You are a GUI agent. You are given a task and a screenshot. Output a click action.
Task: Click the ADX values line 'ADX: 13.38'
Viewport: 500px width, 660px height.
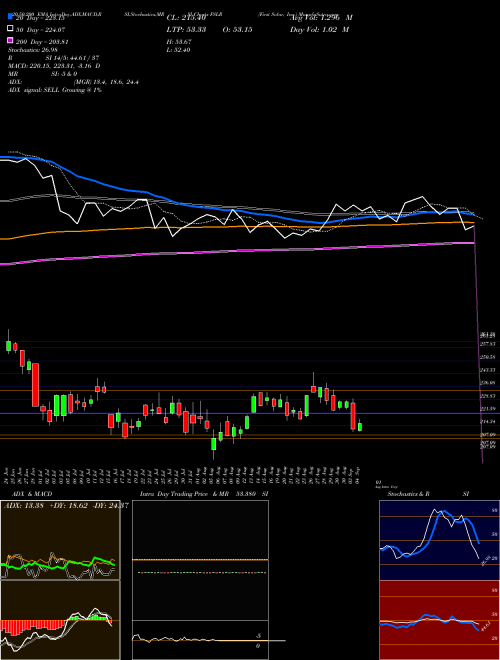pyautogui.click(x=66, y=506)
